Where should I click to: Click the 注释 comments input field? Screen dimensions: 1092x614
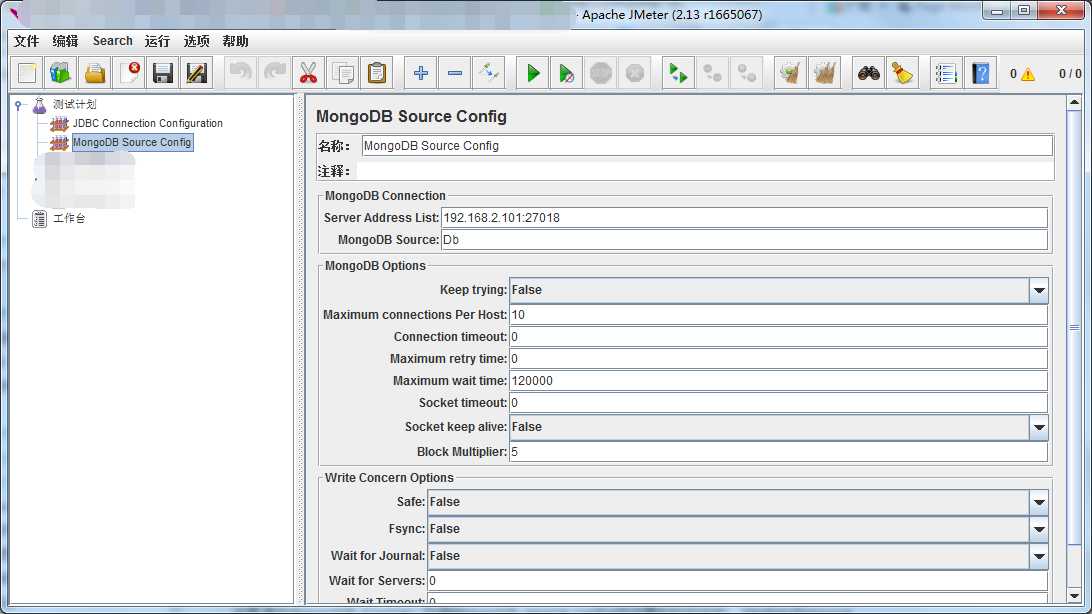pos(705,171)
